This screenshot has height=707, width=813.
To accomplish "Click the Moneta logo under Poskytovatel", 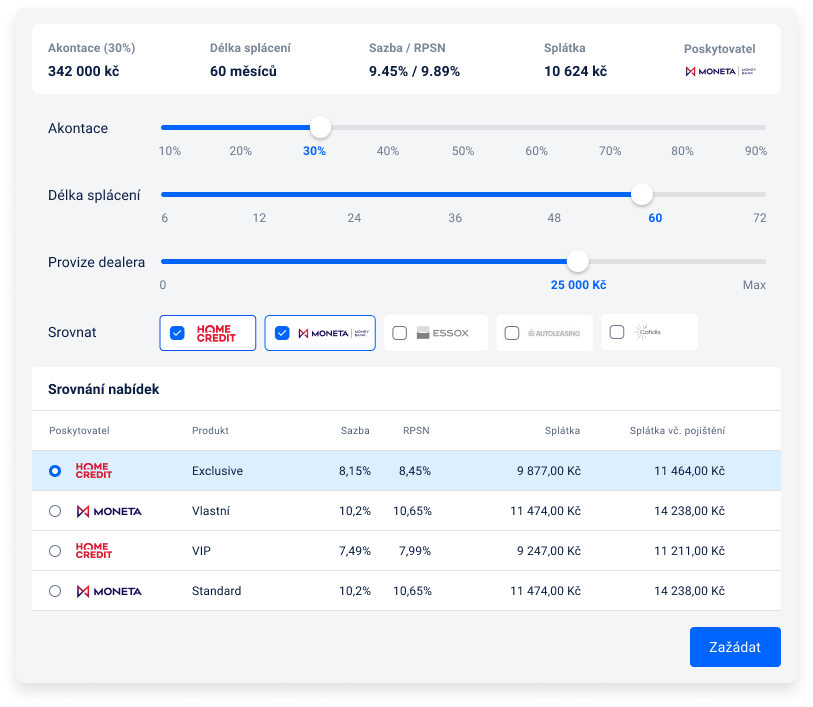I will coord(719,72).
